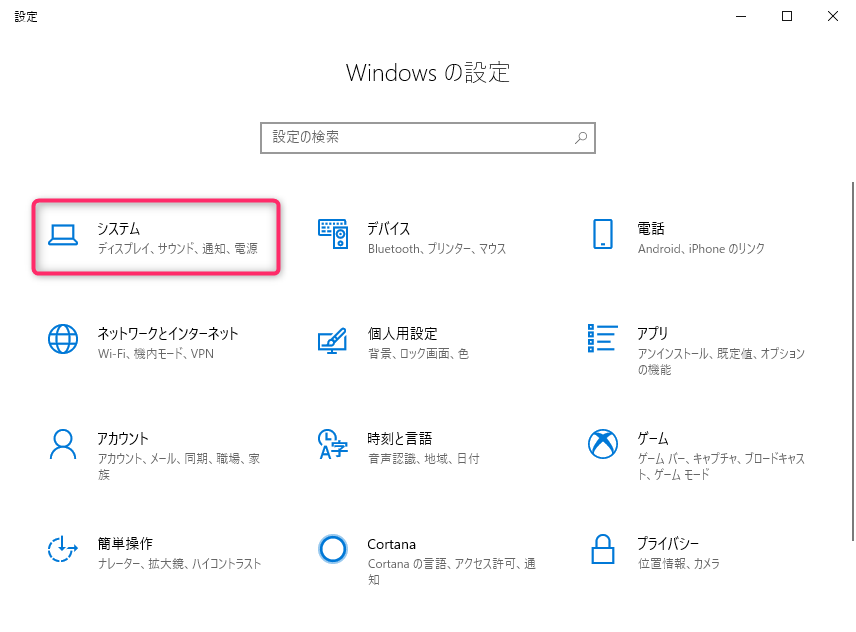The image size is (856, 632).
Task: Click the デバイス keyboard and speaker icon
Action: coord(333,234)
